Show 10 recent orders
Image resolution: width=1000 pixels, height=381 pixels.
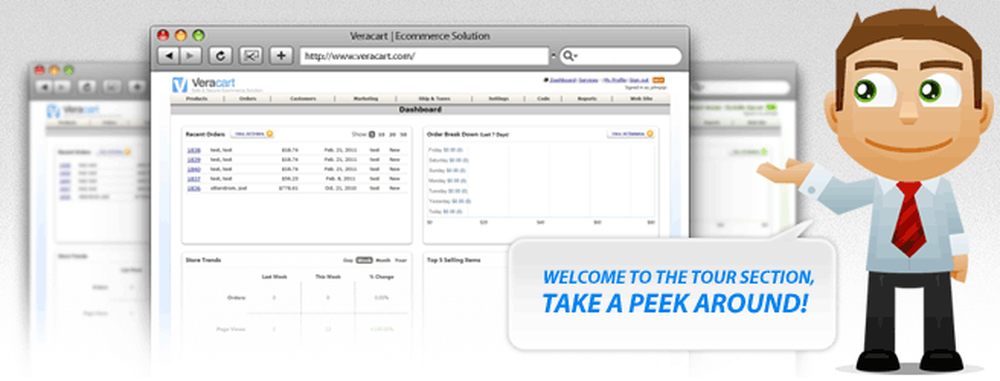pyautogui.click(x=381, y=135)
